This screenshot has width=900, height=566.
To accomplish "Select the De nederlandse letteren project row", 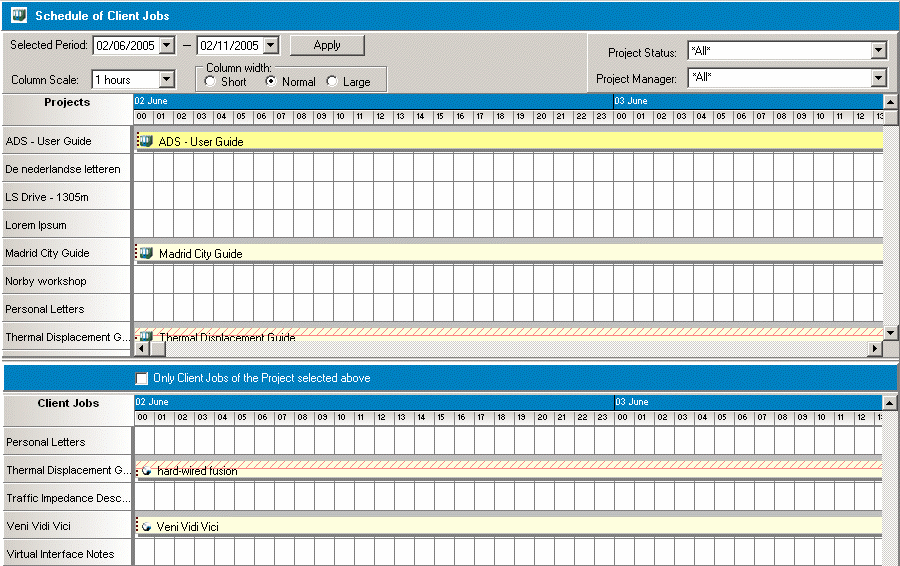I will (67, 169).
